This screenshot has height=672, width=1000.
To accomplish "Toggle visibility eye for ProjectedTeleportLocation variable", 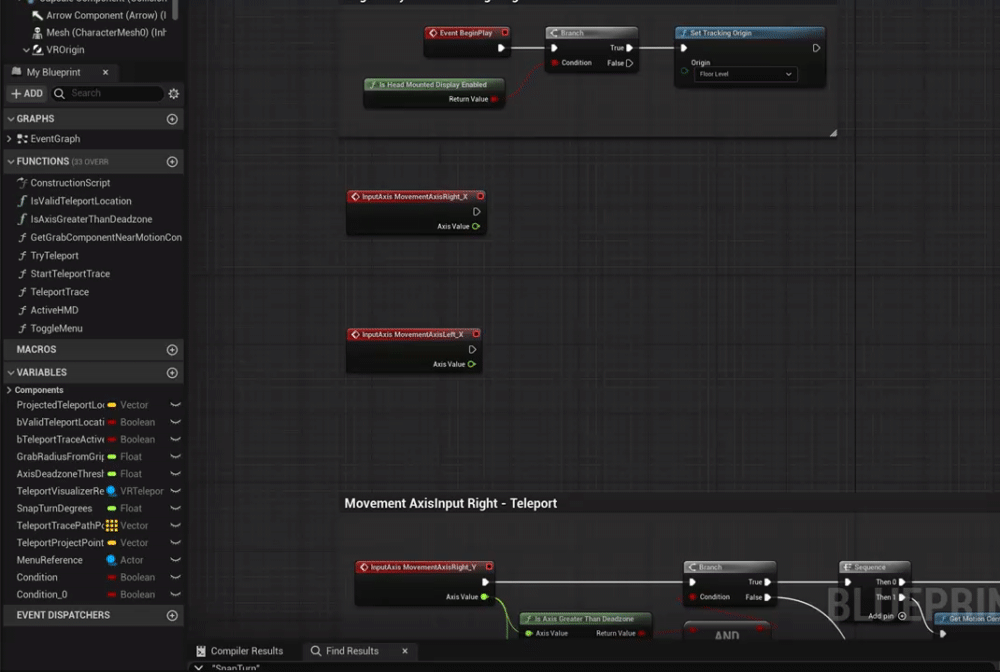I will [x=175, y=405].
